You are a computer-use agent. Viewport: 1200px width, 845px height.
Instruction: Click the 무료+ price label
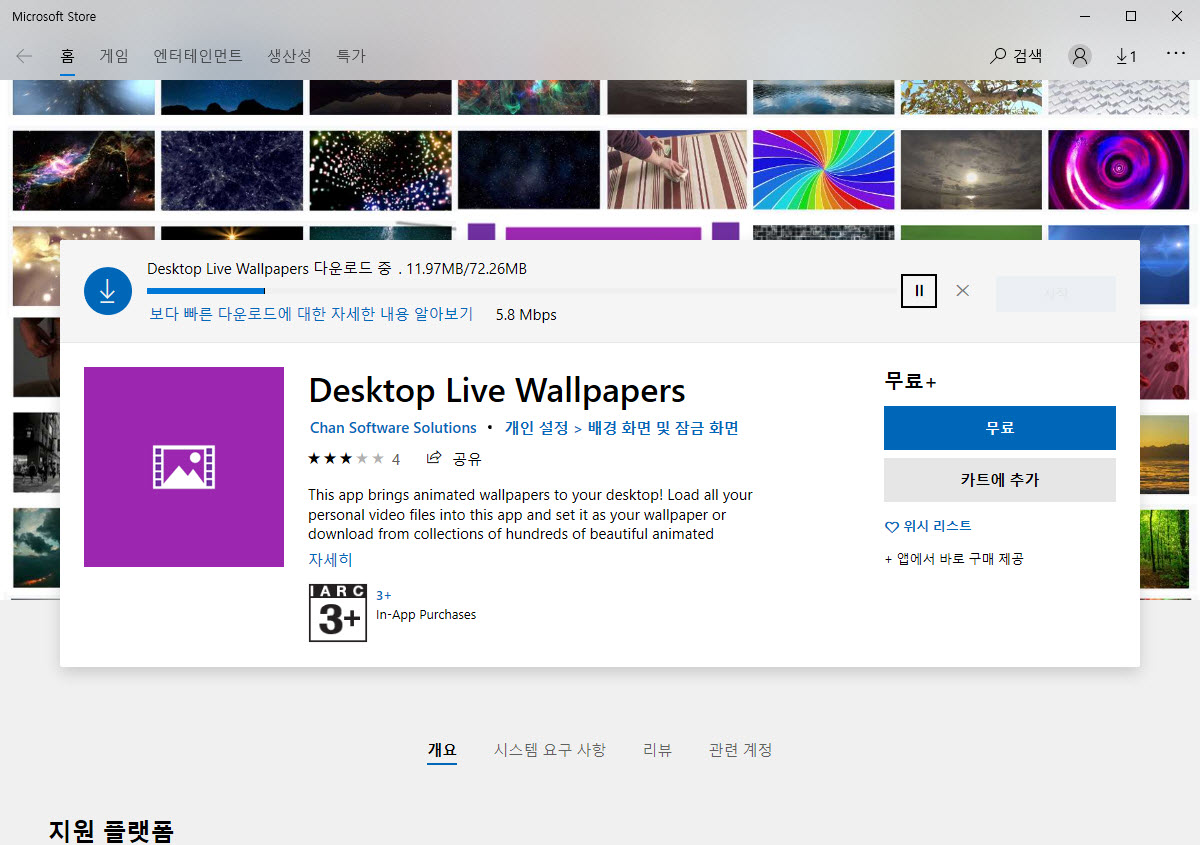(910, 381)
